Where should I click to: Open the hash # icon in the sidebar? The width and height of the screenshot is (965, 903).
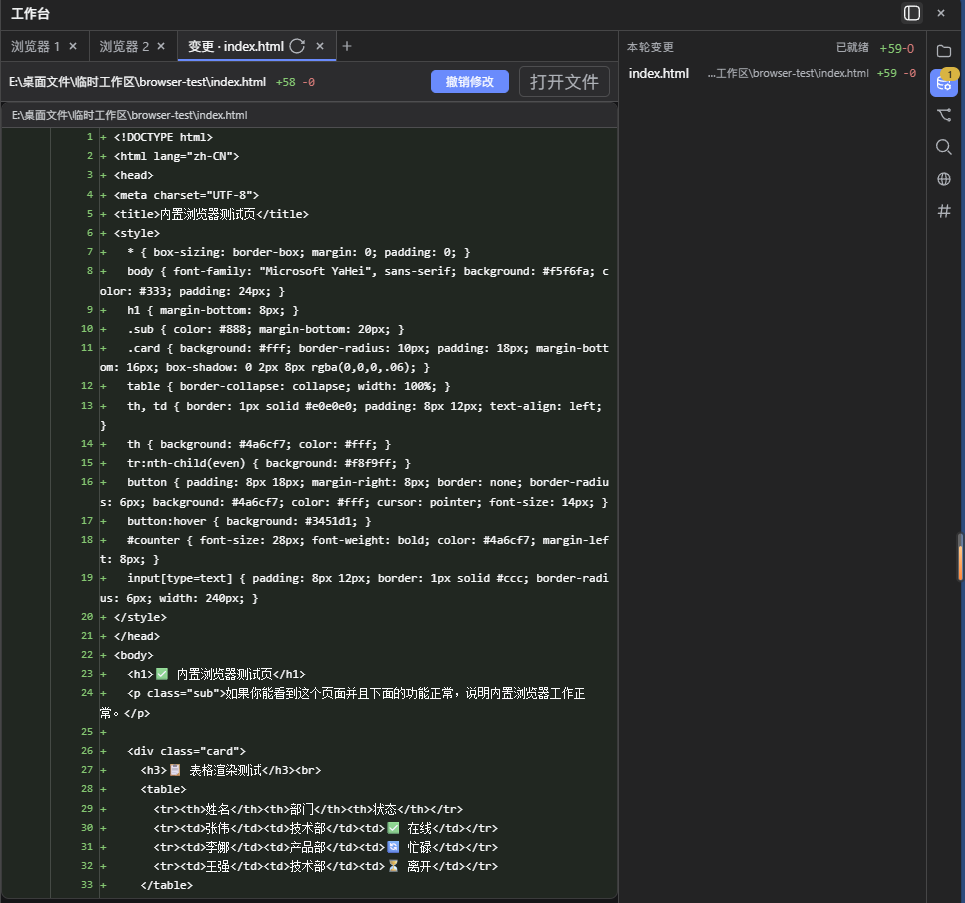pyautogui.click(x=944, y=211)
